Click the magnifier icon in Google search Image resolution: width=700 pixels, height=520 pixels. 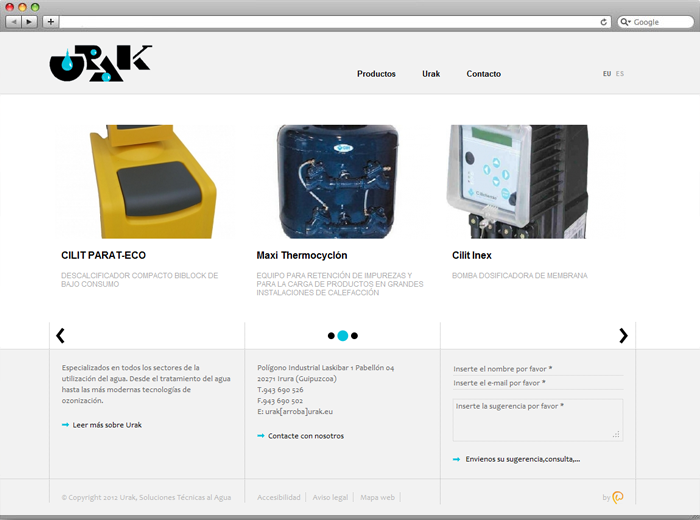point(625,22)
